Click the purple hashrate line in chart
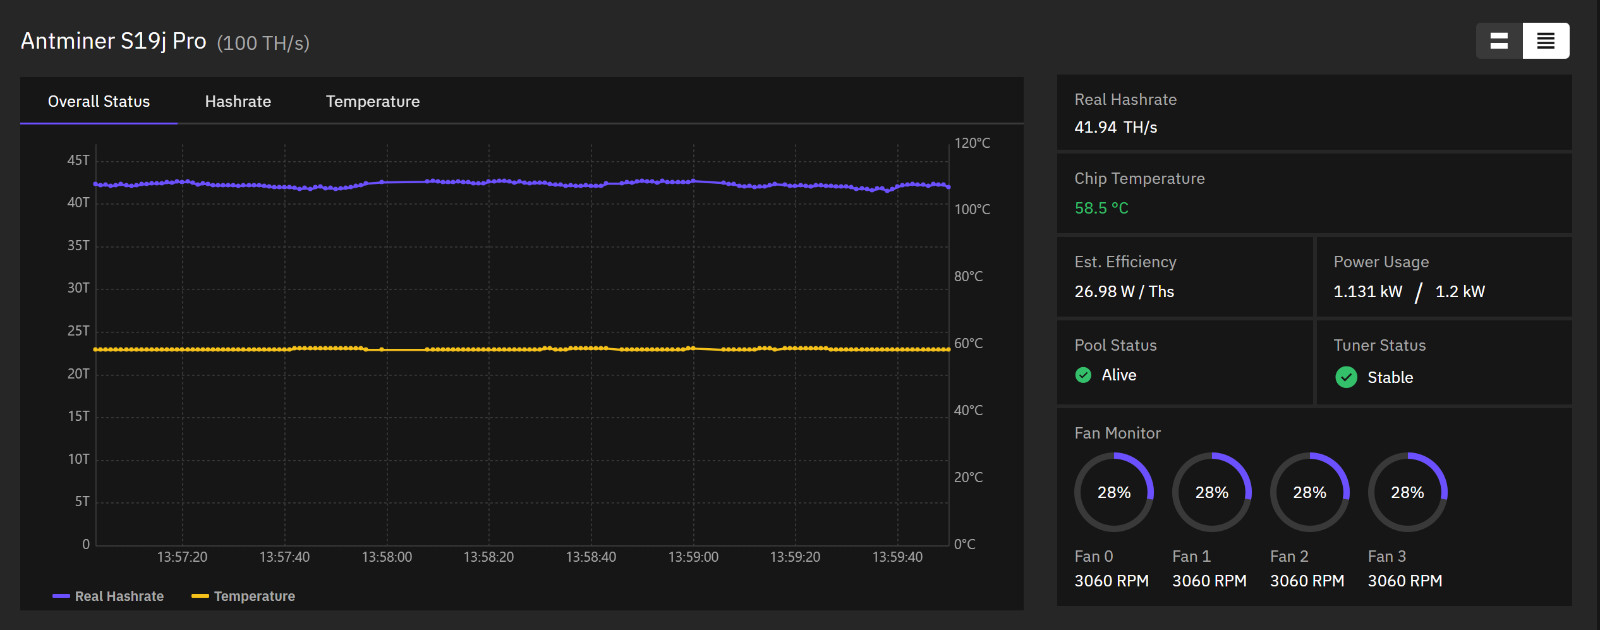 pyautogui.click(x=522, y=183)
